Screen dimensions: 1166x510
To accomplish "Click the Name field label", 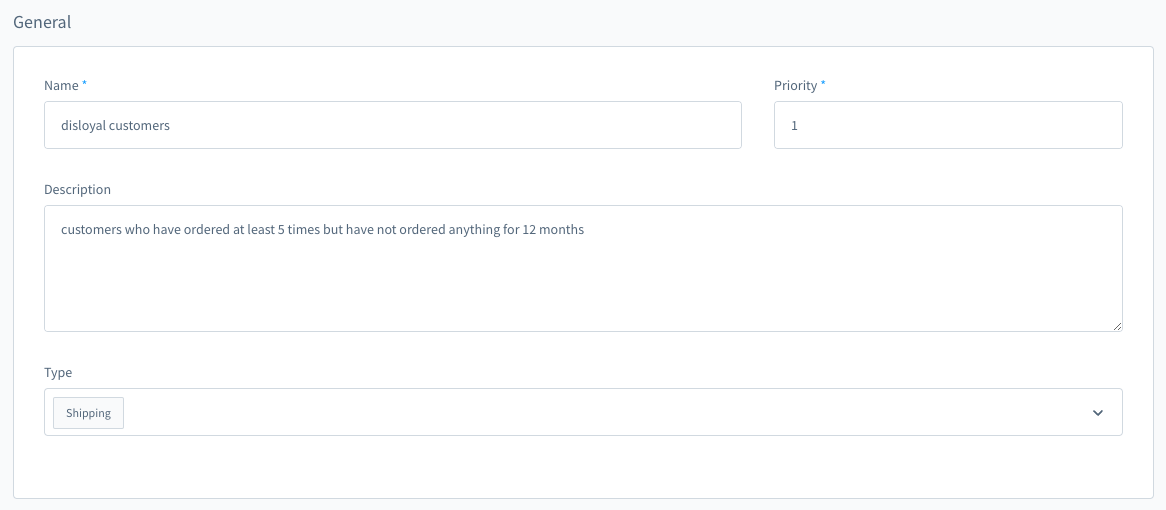I will (61, 85).
